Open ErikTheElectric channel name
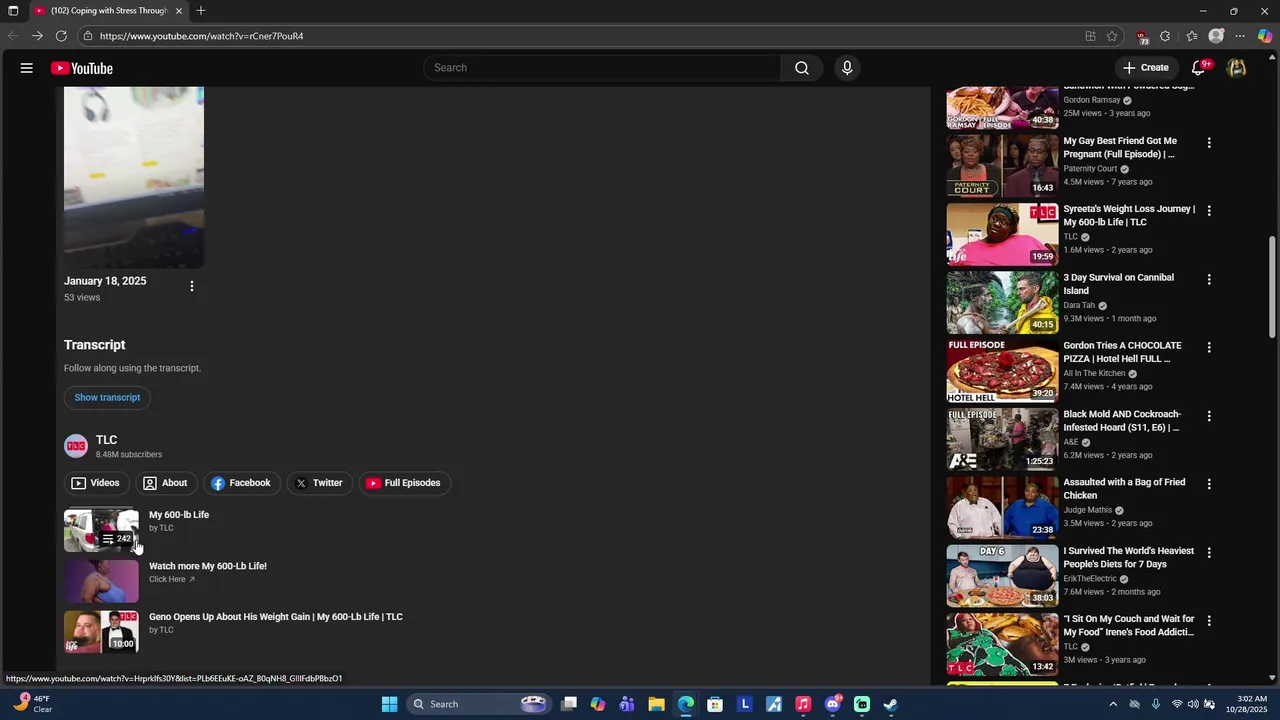The height and width of the screenshot is (720, 1280). (1091, 579)
